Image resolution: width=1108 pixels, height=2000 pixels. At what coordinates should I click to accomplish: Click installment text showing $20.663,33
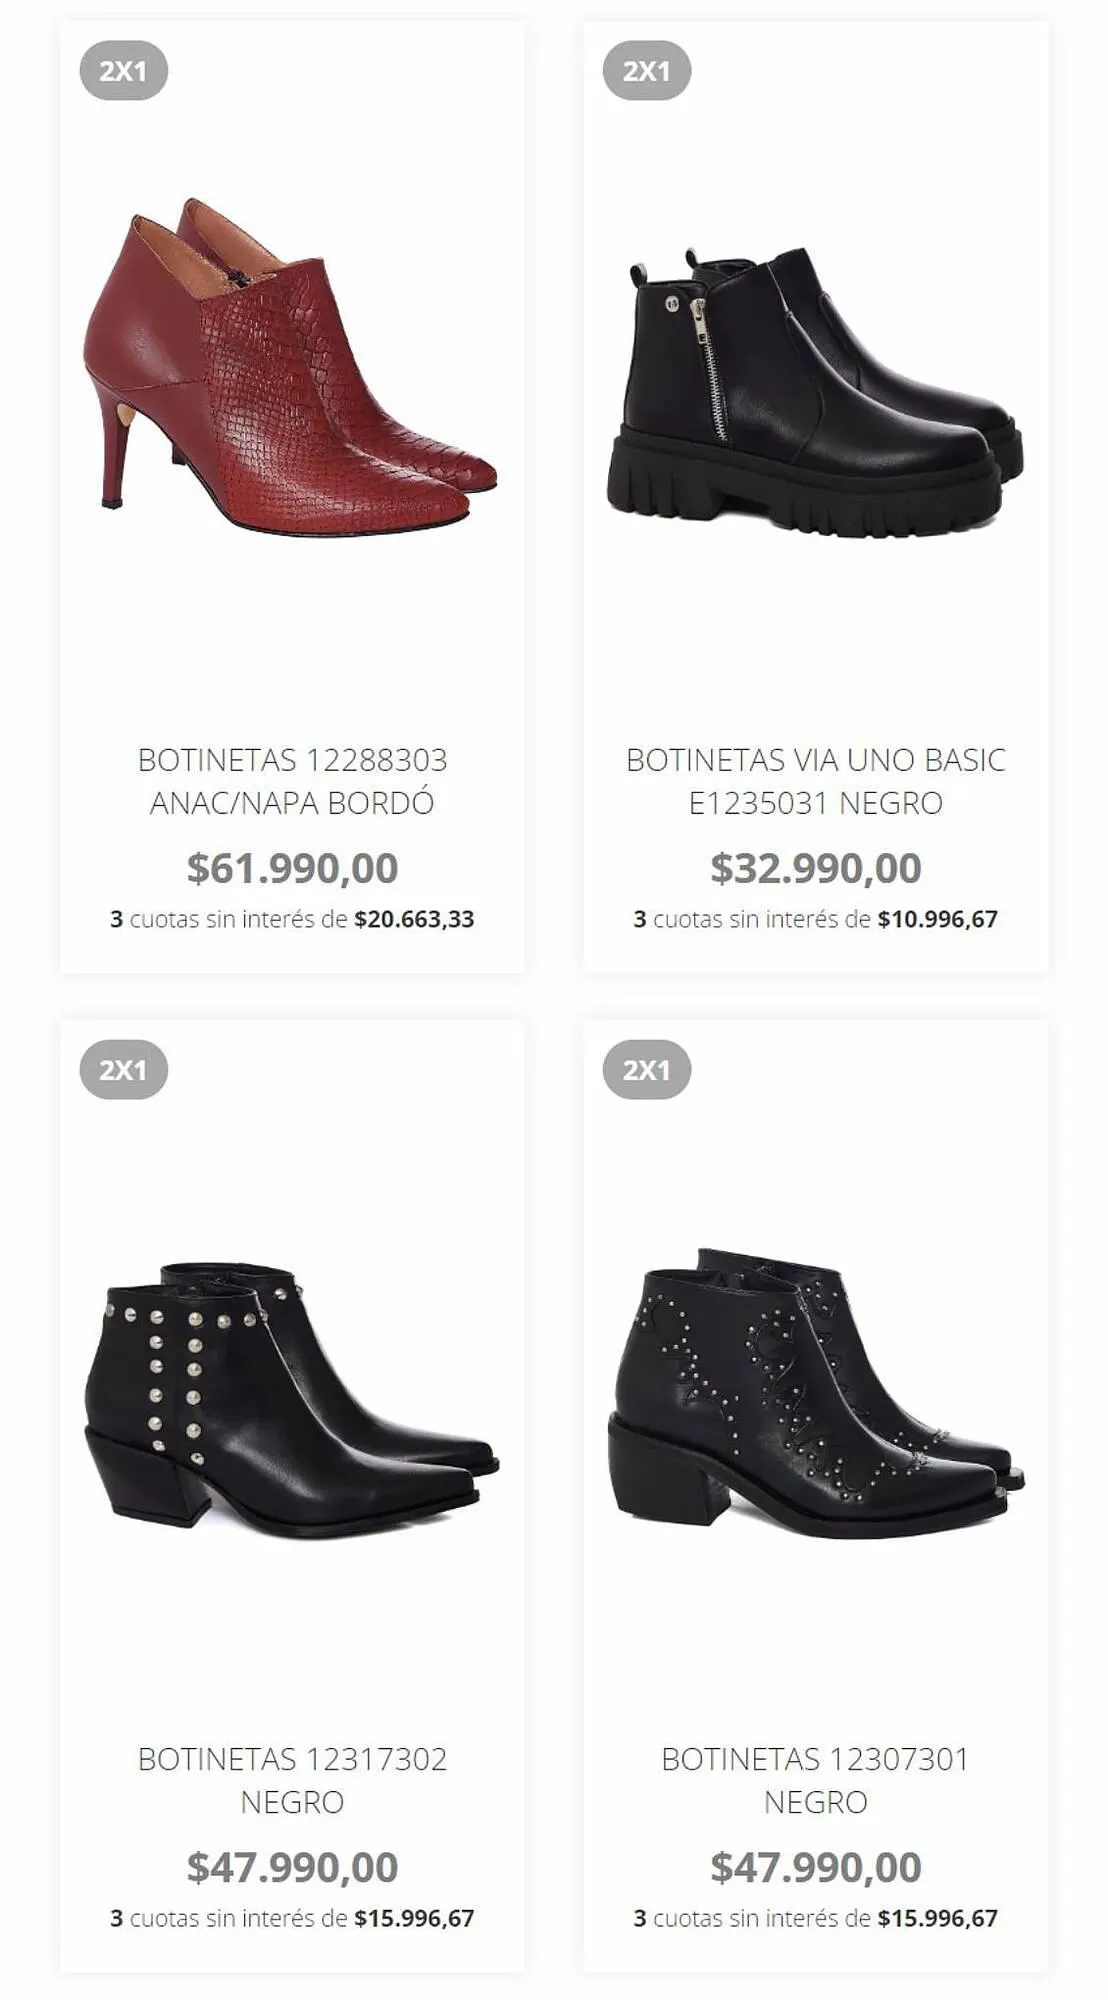point(292,919)
